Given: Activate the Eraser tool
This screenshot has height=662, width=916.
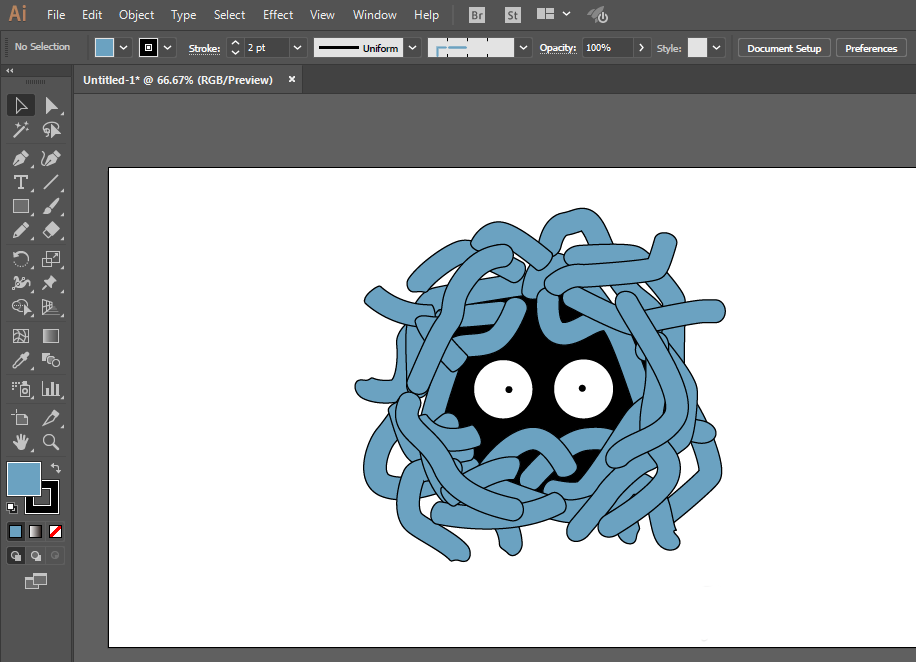Looking at the screenshot, I should pos(51,230).
